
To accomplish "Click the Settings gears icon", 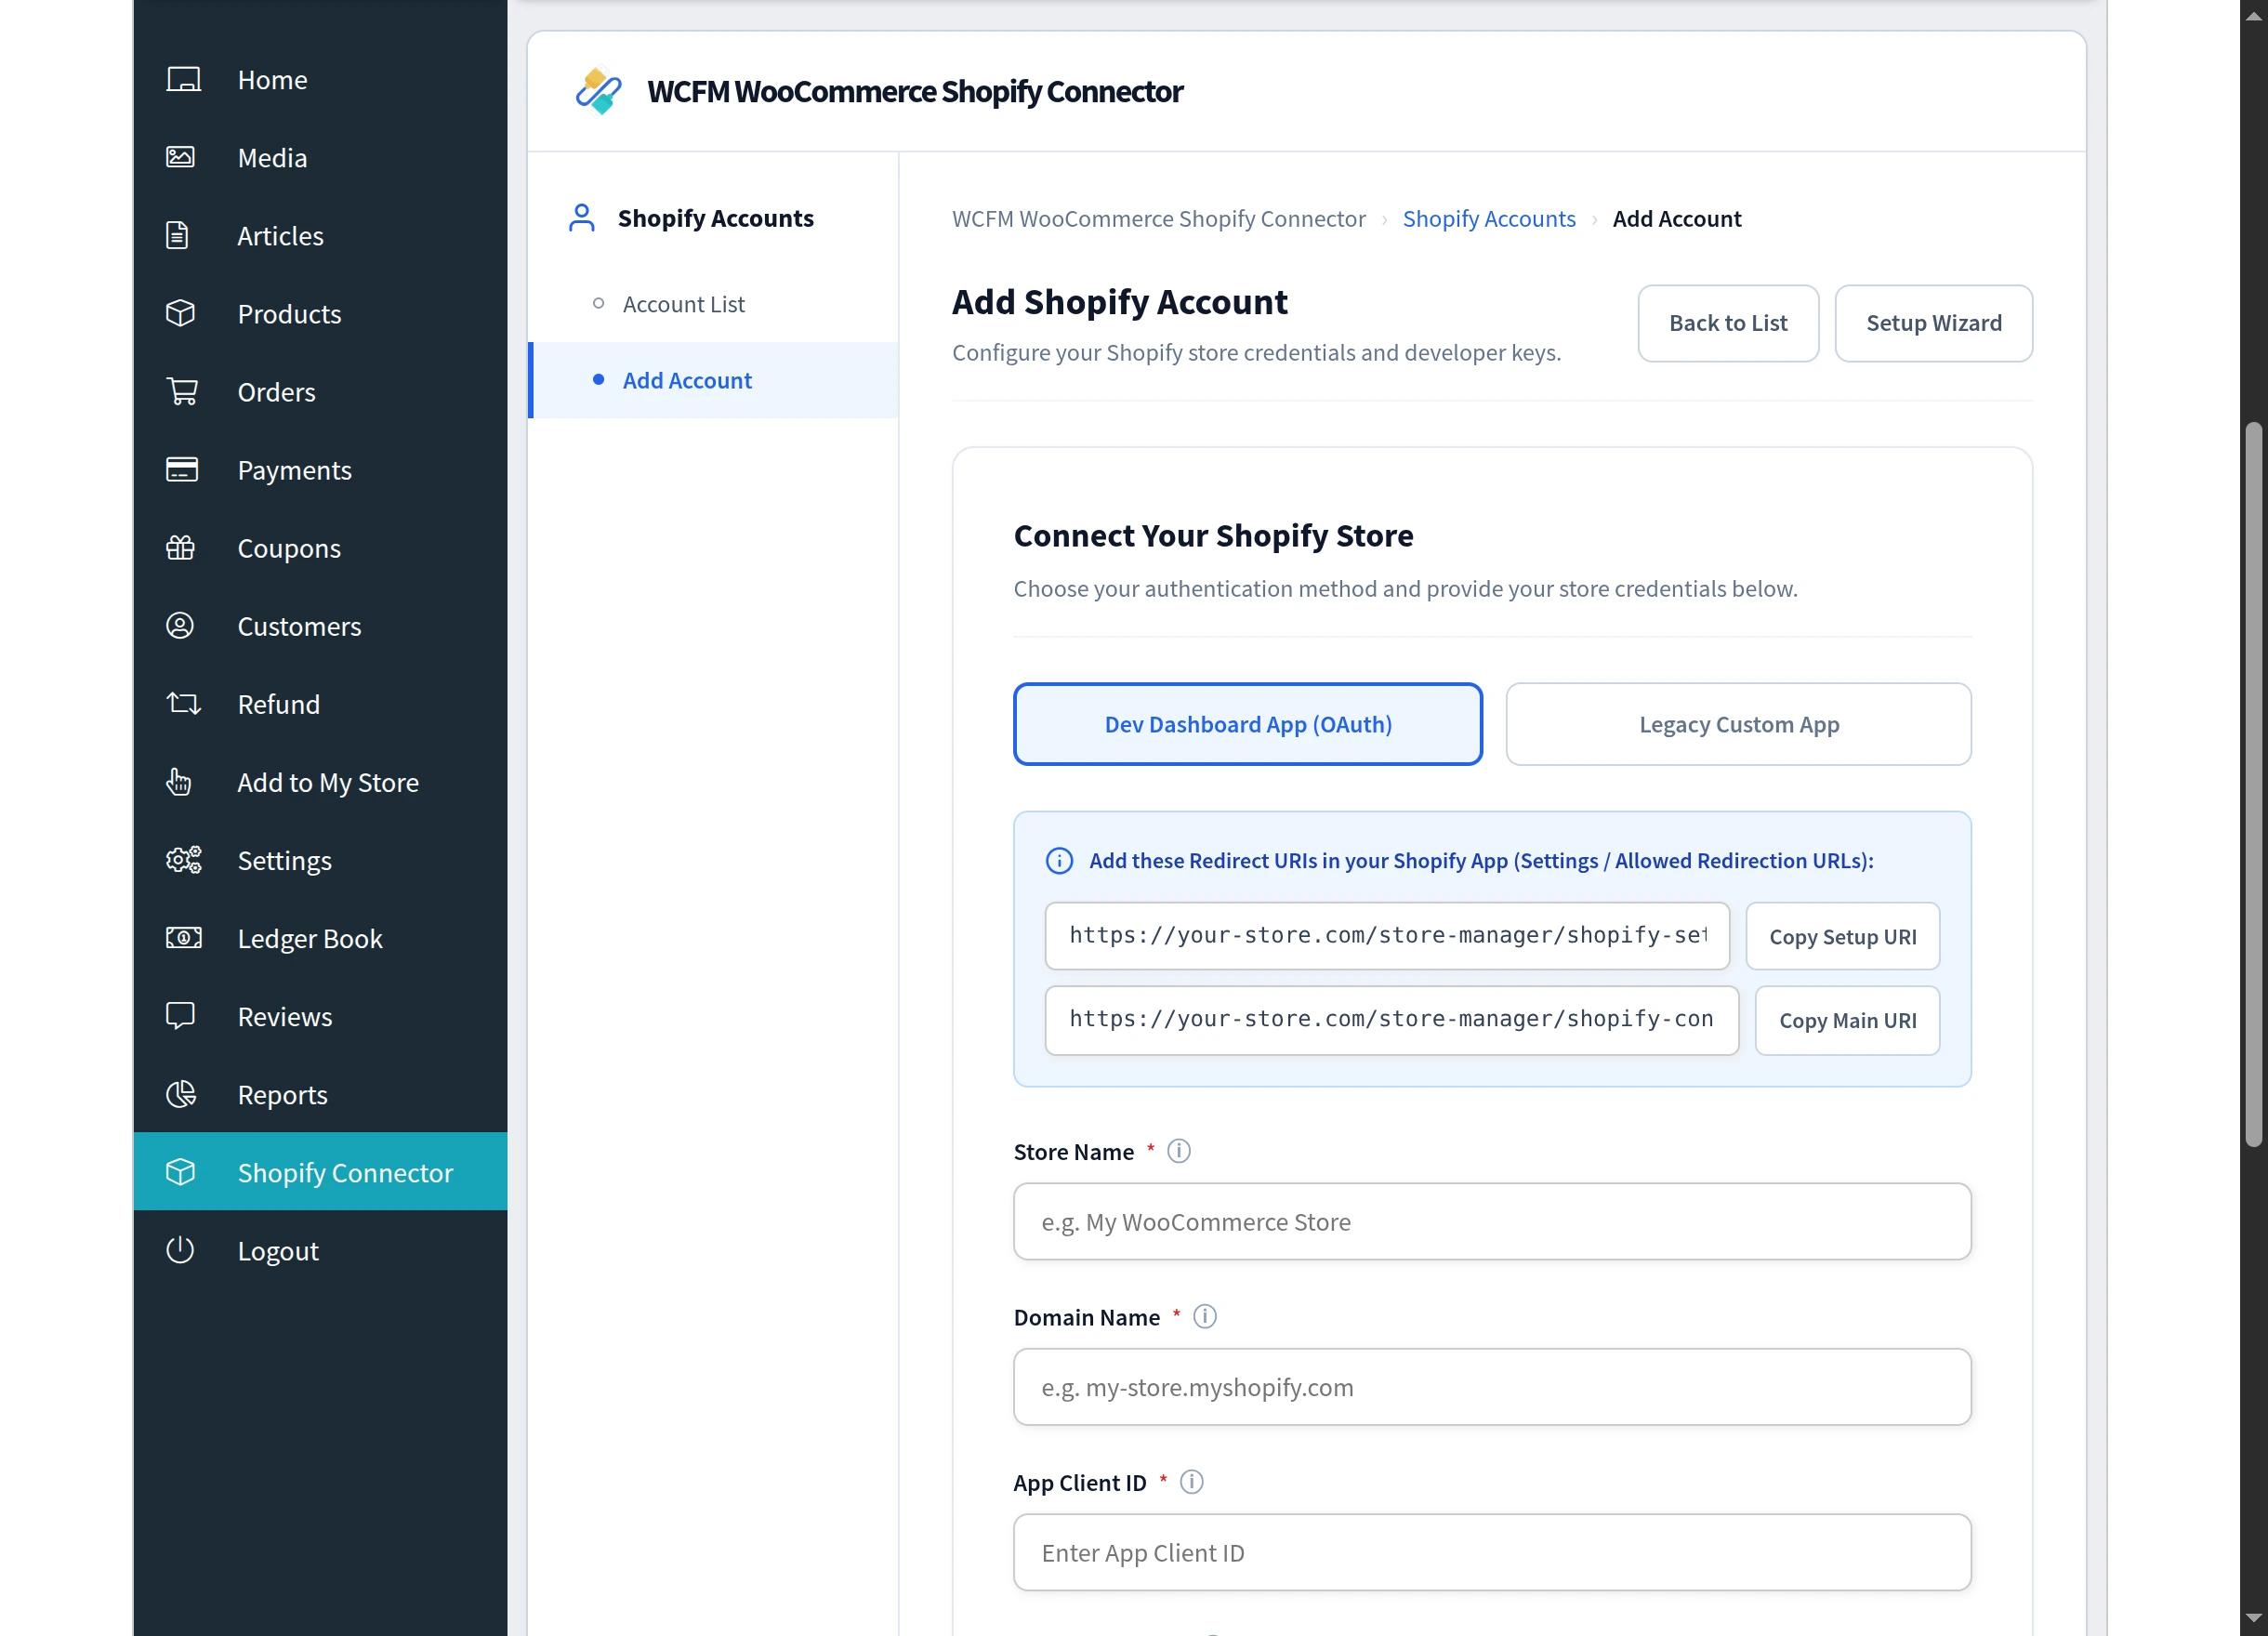I will pyautogui.click(x=183, y=859).
